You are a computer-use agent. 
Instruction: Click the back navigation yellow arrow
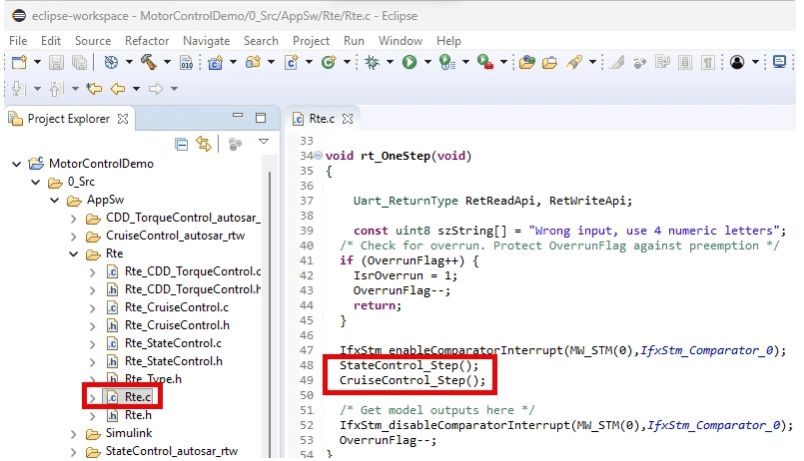[119, 88]
